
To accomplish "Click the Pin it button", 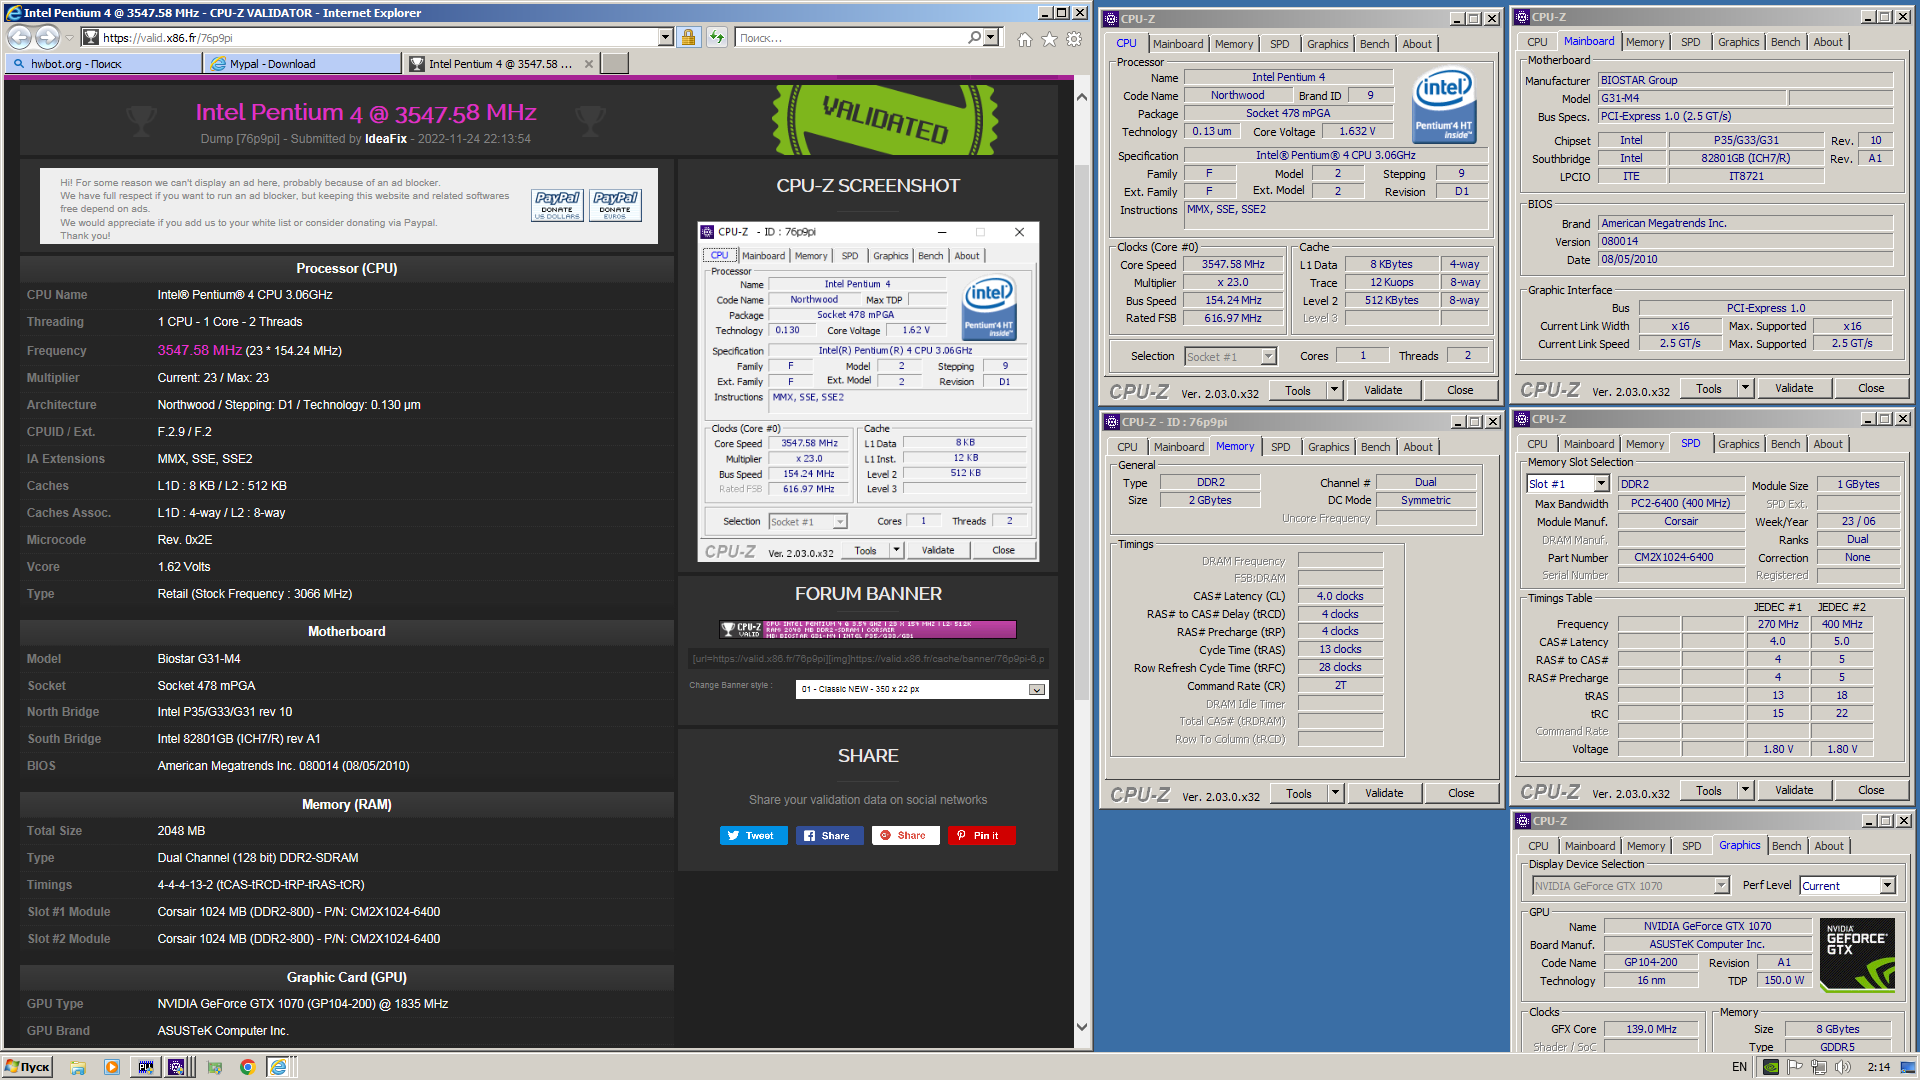I will click(x=981, y=836).
